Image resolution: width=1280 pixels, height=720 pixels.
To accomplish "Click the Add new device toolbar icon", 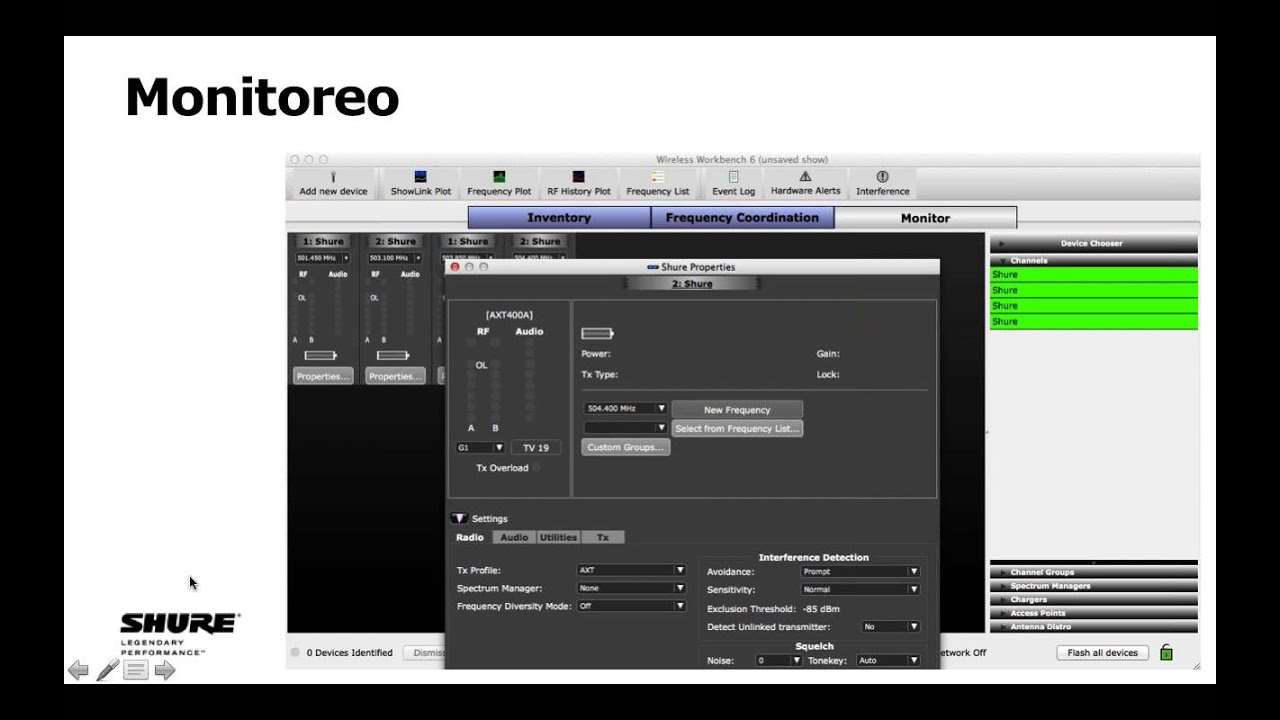I will (x=333, y=183).
